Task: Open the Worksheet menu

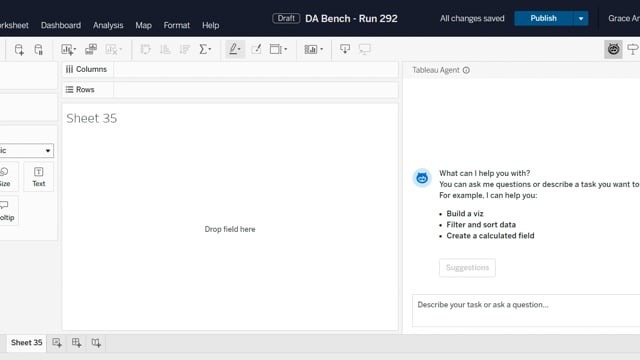Action: click(x=14, y=25)
